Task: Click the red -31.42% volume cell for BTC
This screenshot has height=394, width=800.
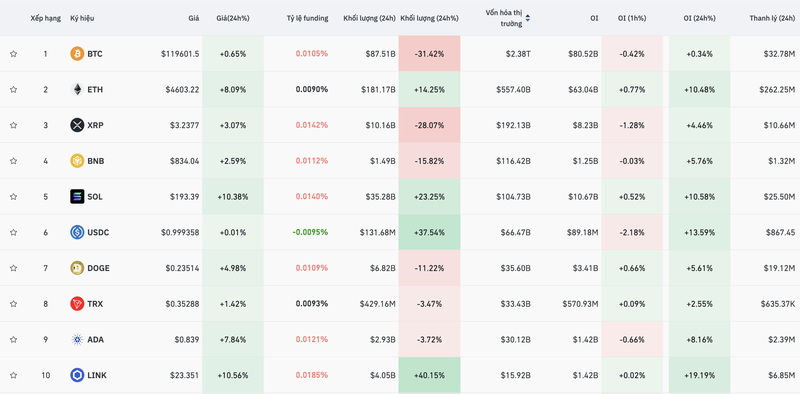Action: click(x=429, y=54)
